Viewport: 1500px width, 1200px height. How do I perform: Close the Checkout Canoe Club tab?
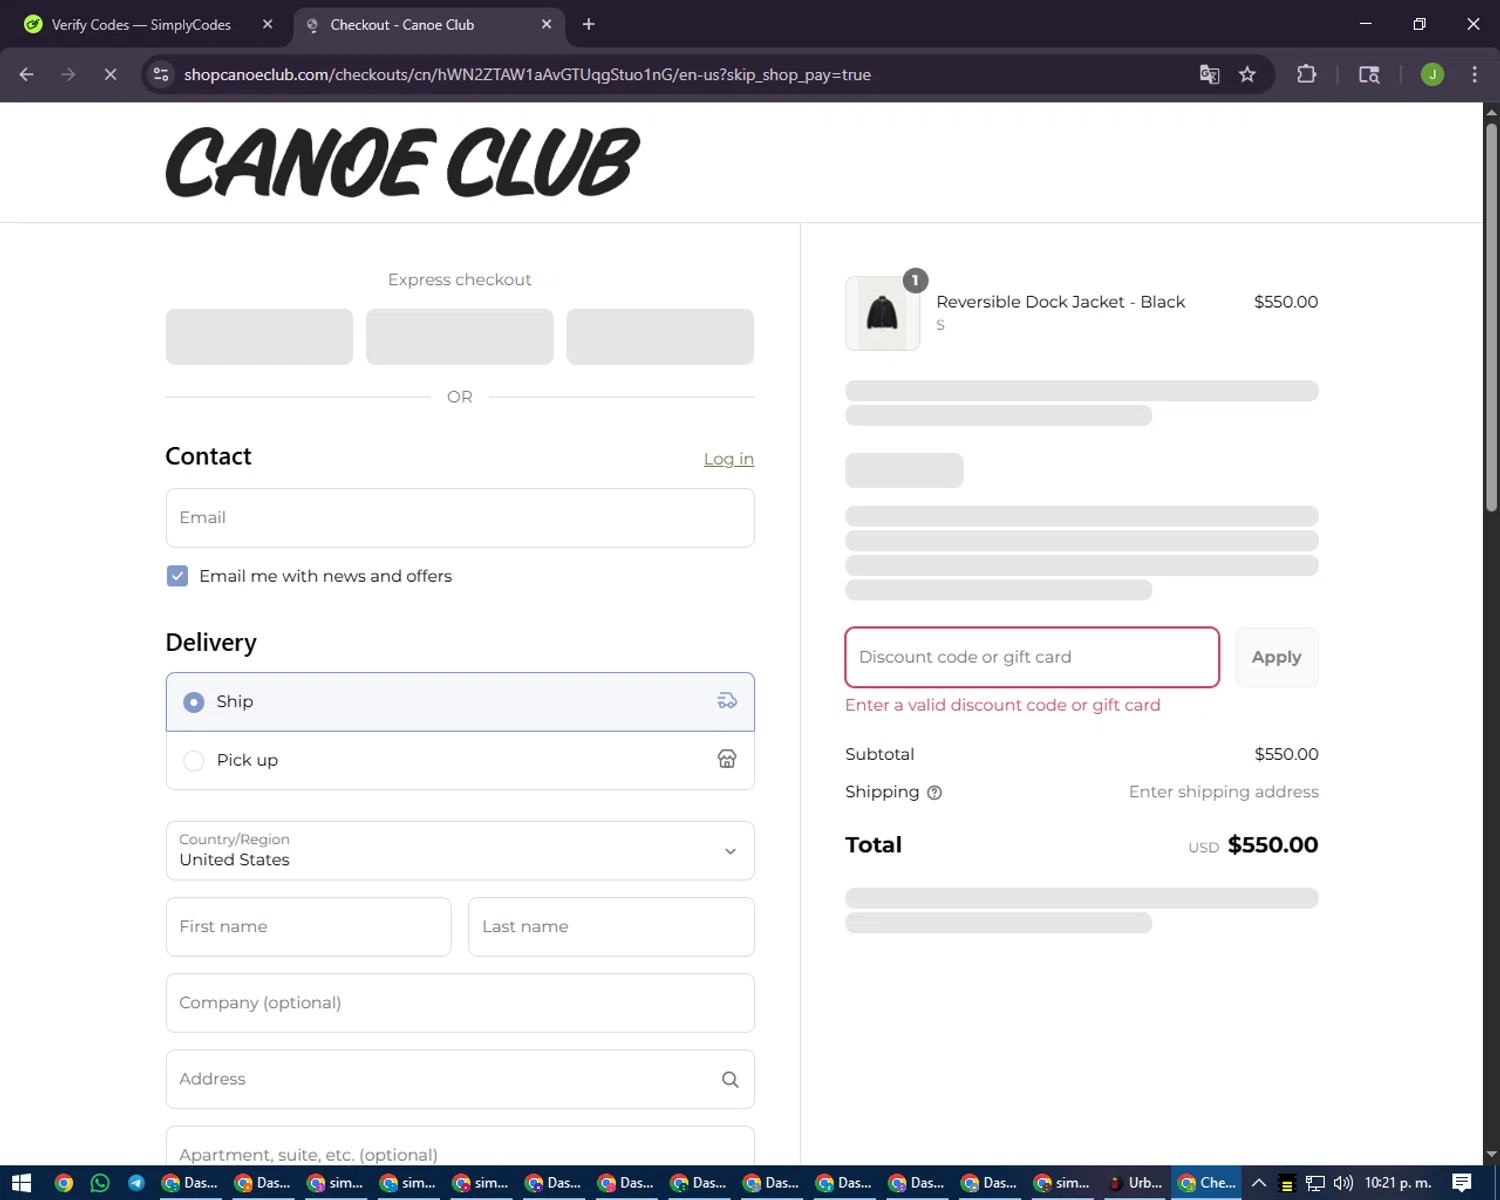pyautogui.click(x=546, y=24)
